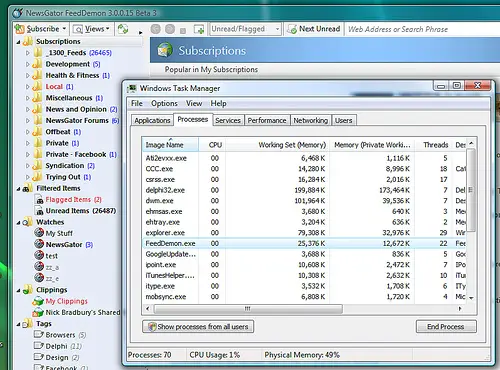Open the Flagged Items filter icon
This screenshot has width=500, height=370.
pos(40,200)
